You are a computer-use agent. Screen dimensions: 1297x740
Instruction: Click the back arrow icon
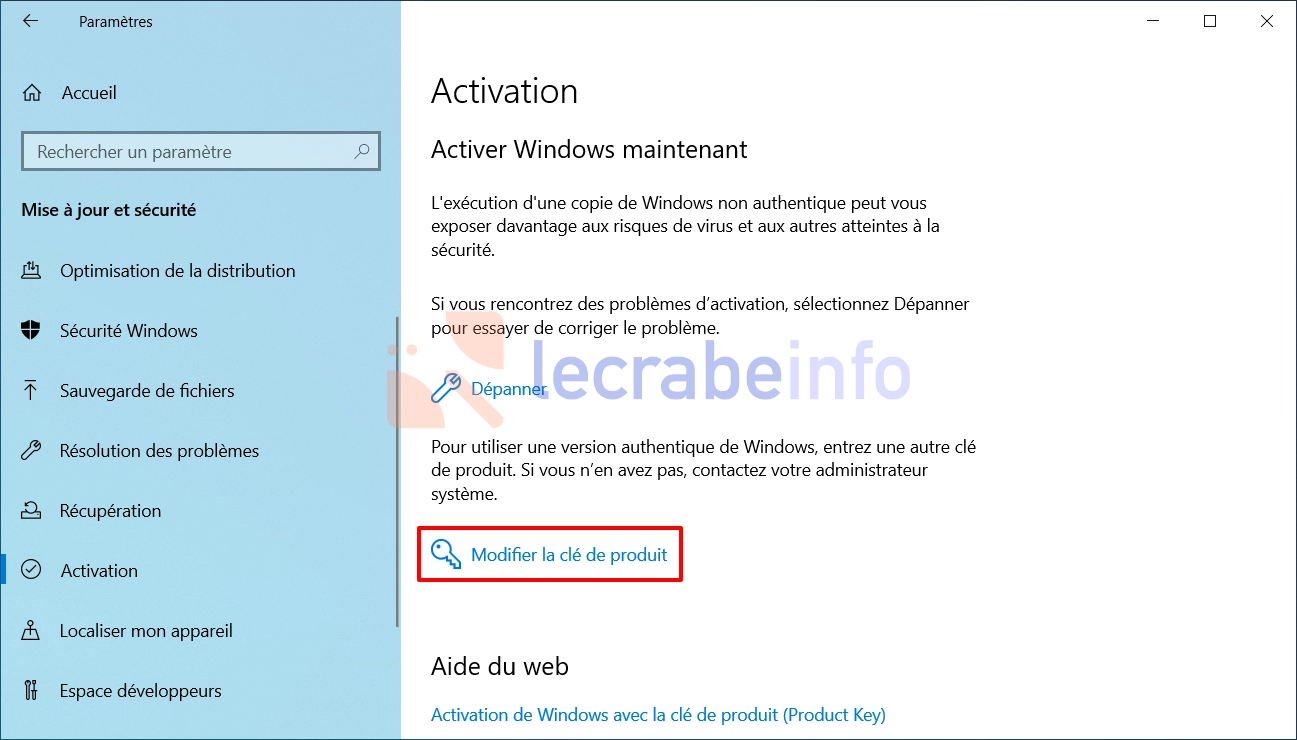point(30,21)
